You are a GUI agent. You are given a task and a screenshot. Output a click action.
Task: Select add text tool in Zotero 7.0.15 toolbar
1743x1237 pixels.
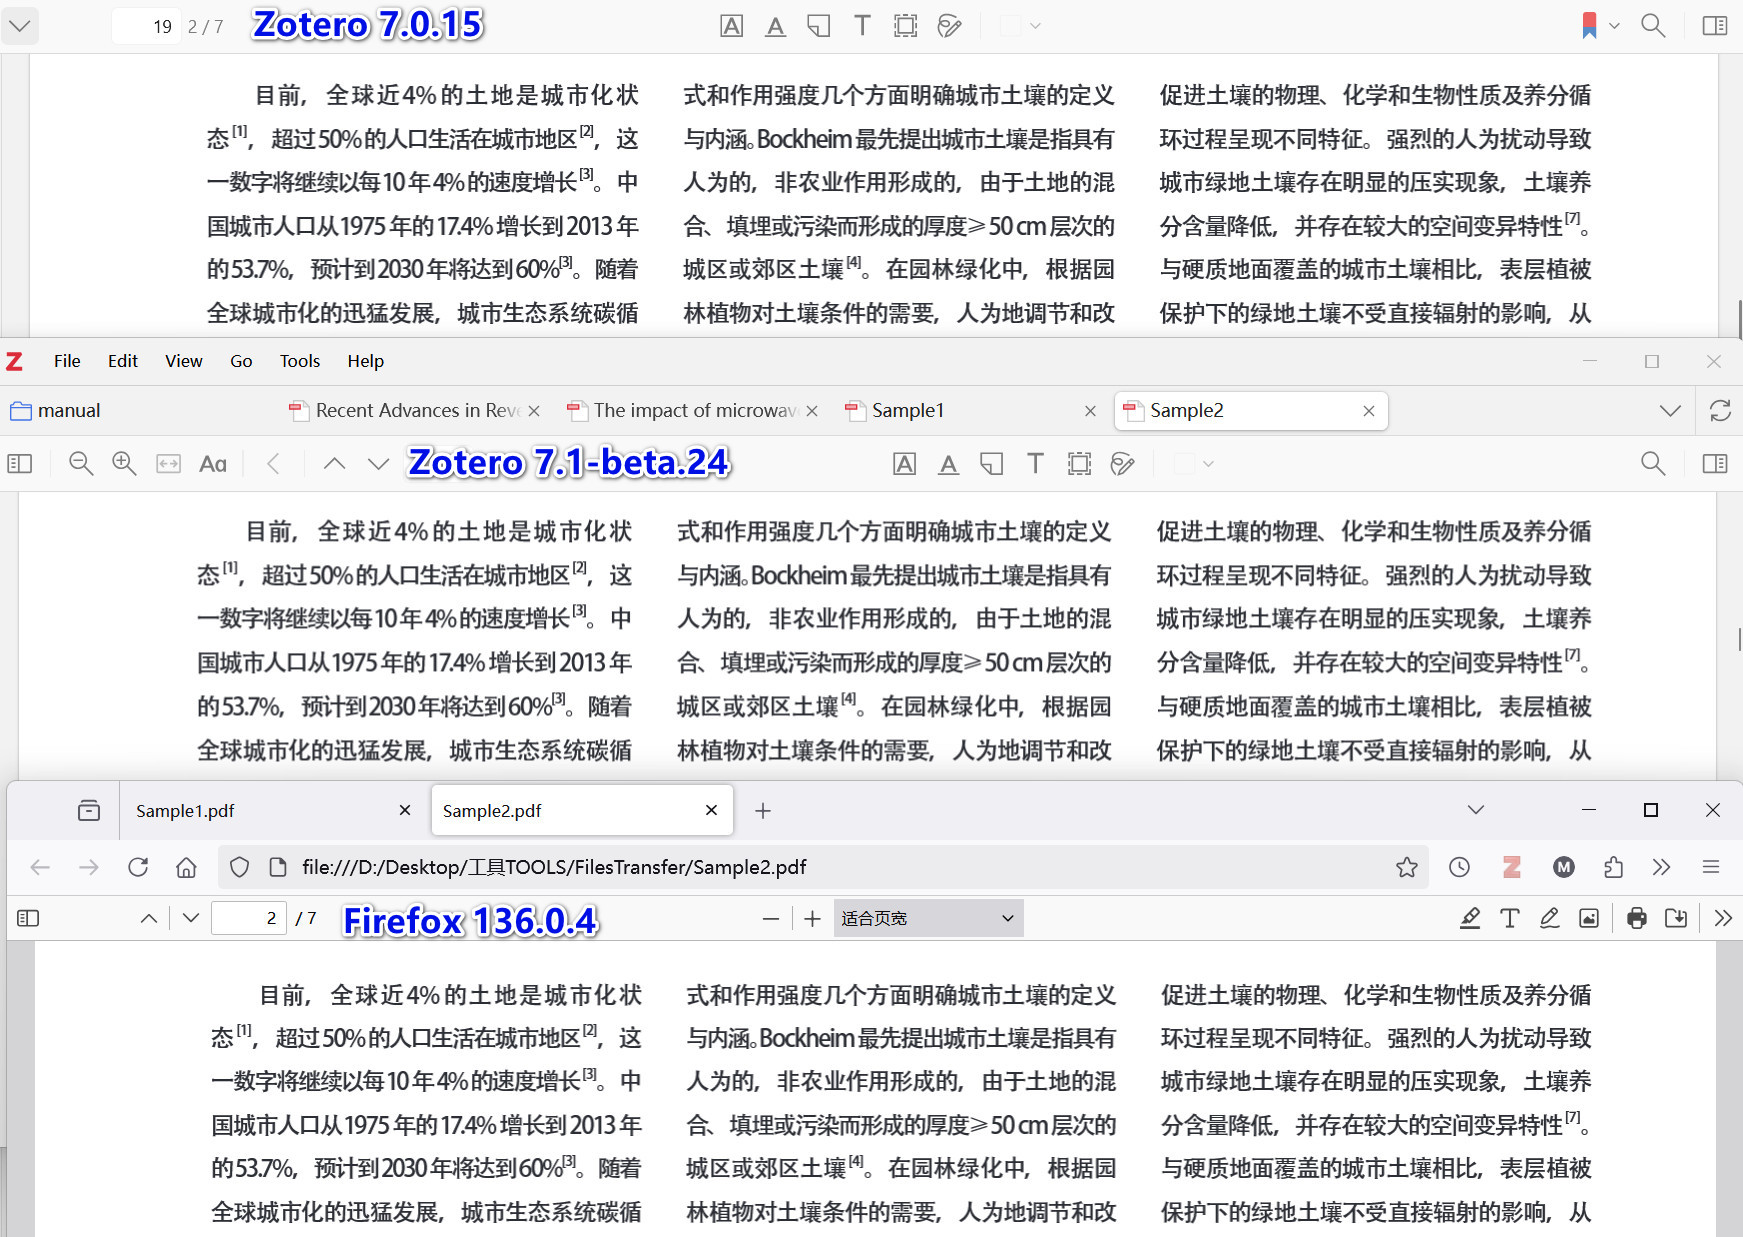point(862,26)
